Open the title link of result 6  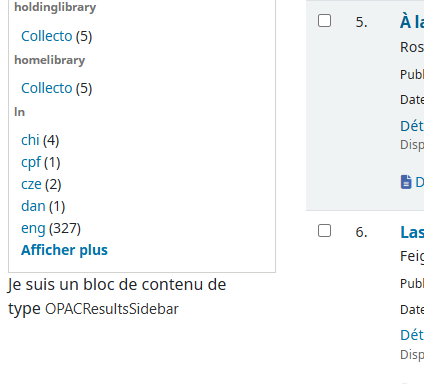(x=412, y=232)
